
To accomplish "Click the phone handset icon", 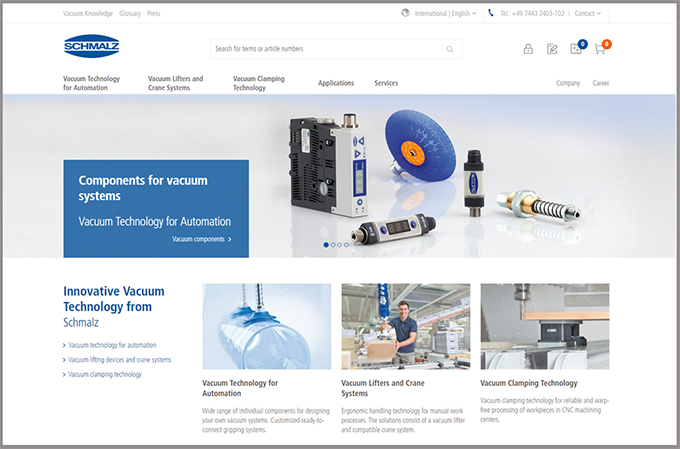I will tap(491, 14).
